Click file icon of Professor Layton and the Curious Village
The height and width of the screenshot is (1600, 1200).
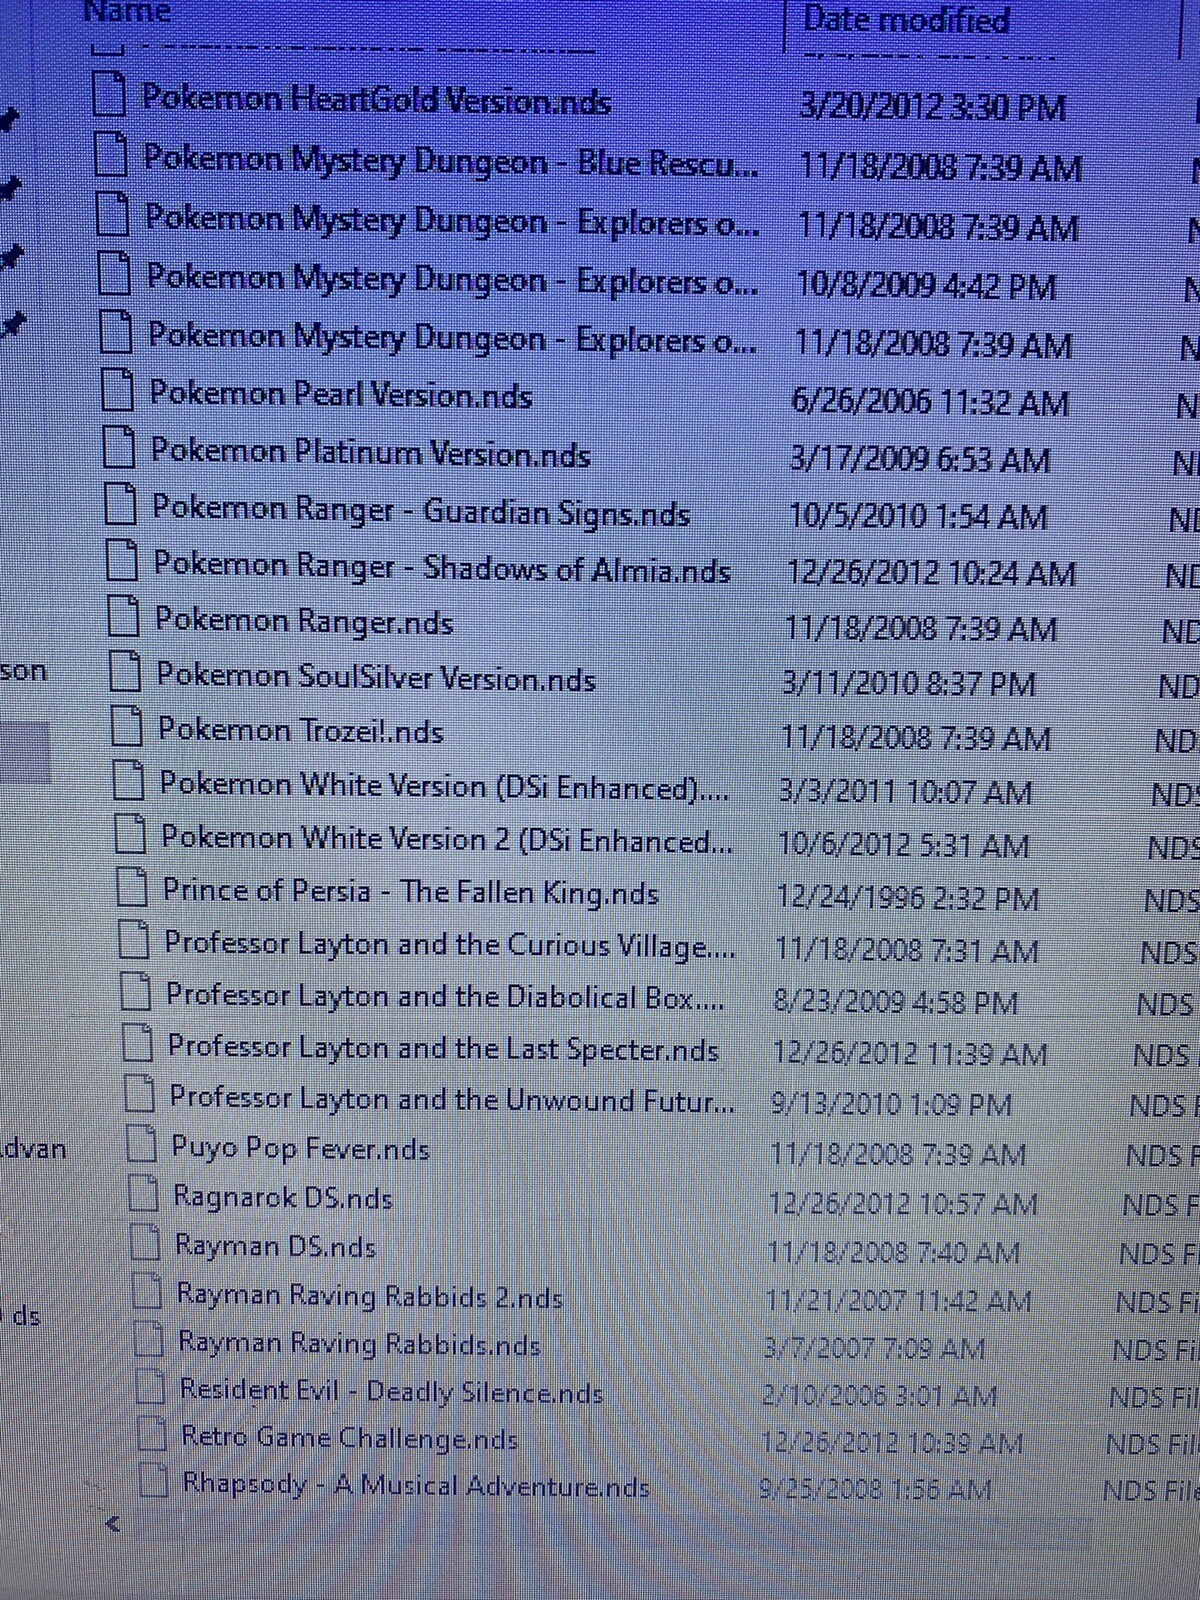pyautogui.click(x=133, y=939)
